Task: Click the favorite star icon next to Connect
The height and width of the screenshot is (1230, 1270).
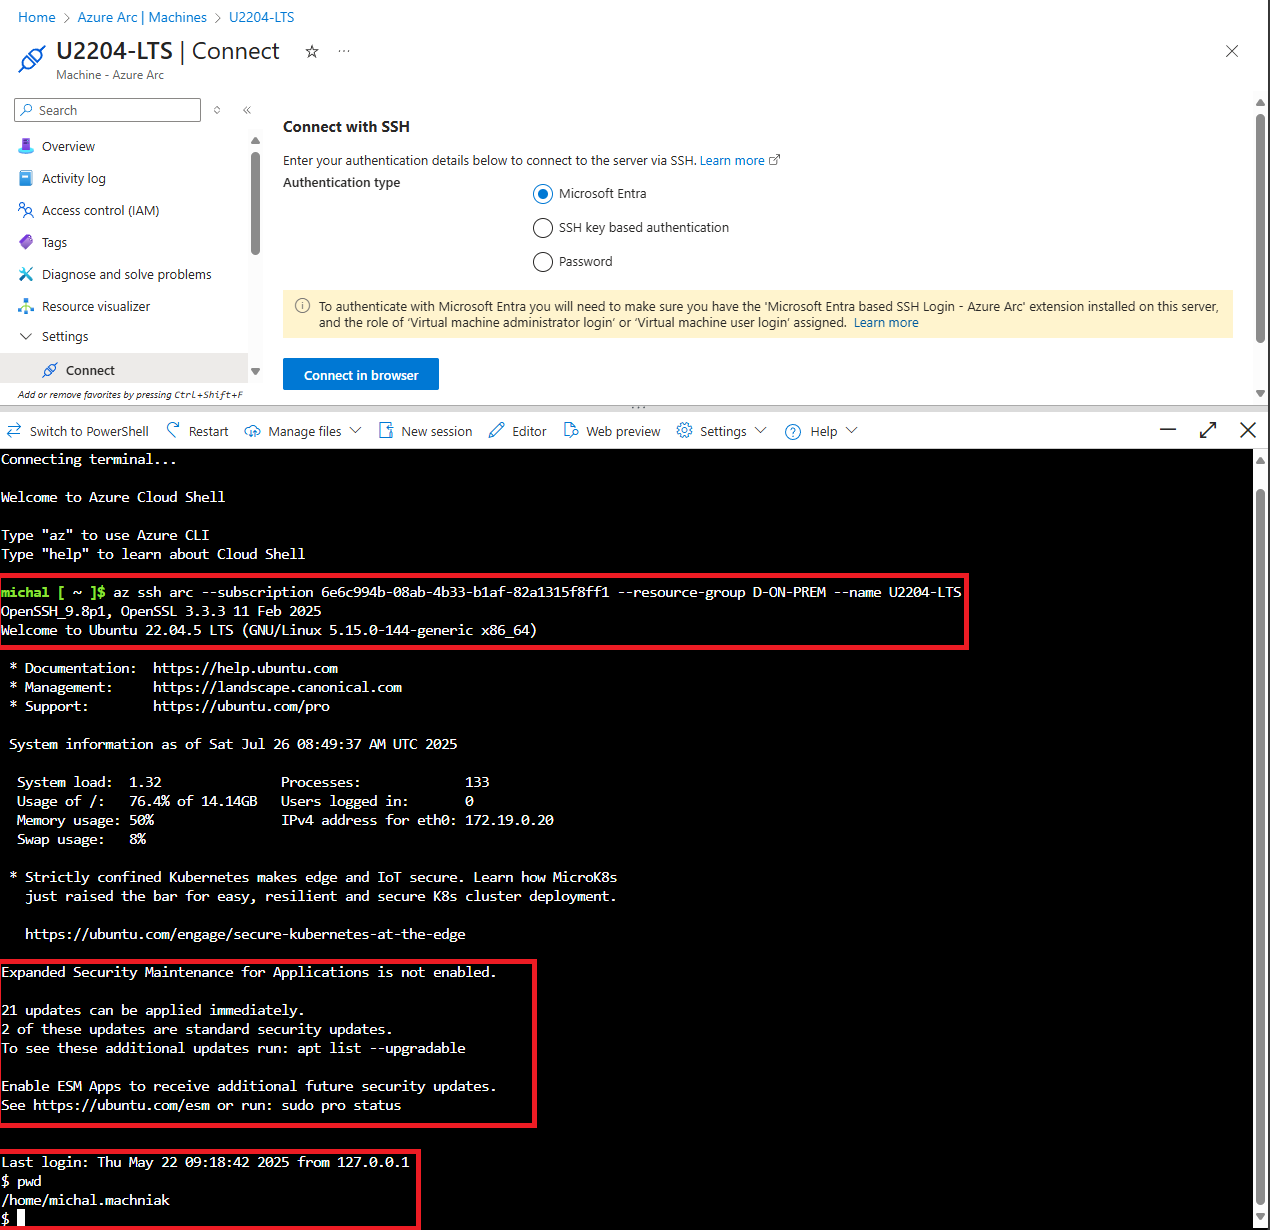Action: (x=312, y=51)
